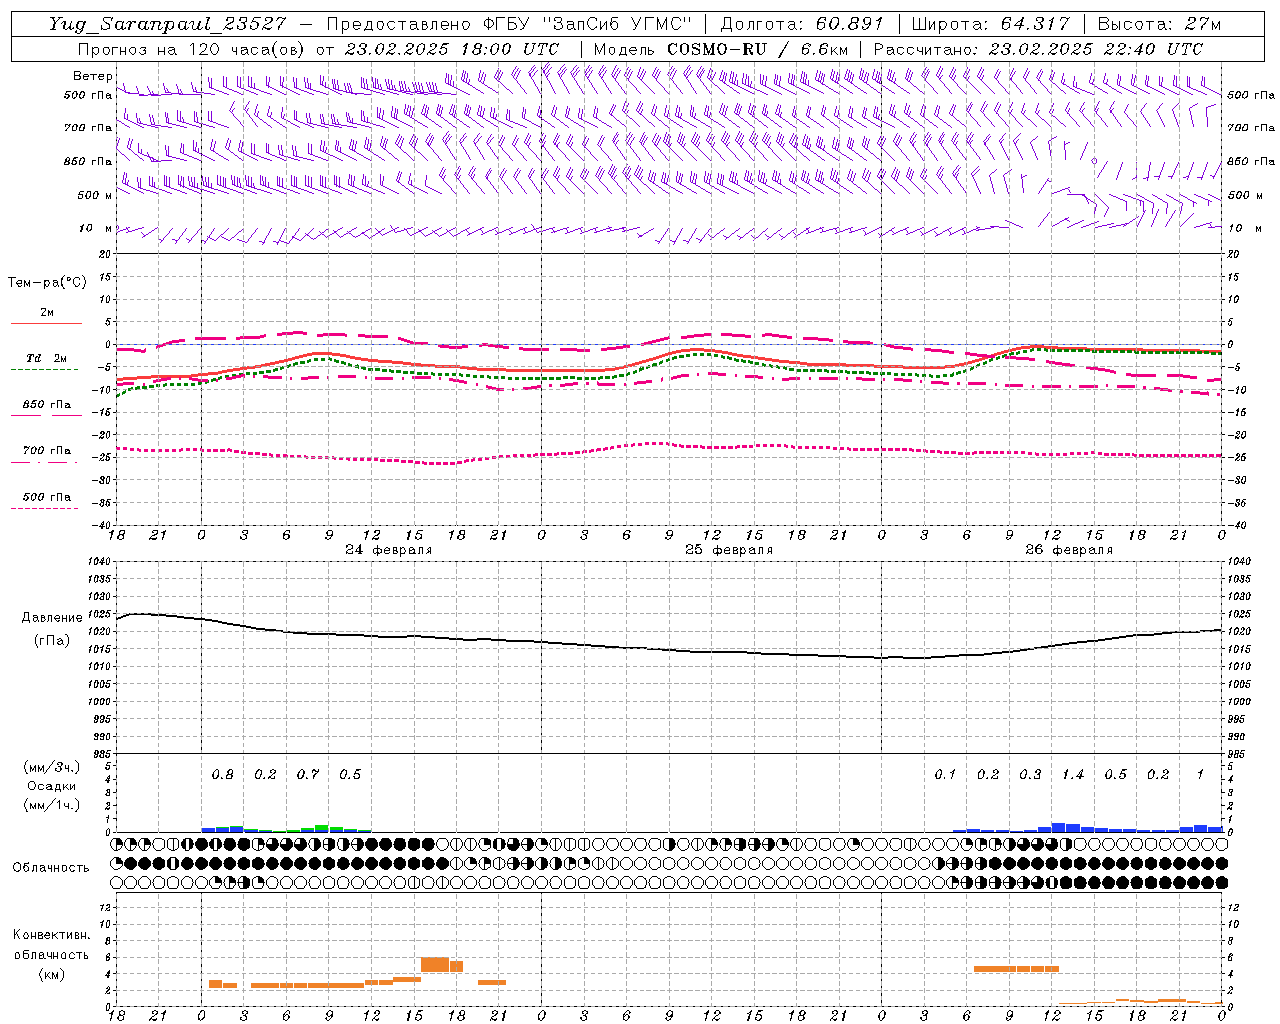Click the precipitation value 0.3
Image resolution: width=1280 pixels, height=1024 pixels.
[x=1030, y=774]
